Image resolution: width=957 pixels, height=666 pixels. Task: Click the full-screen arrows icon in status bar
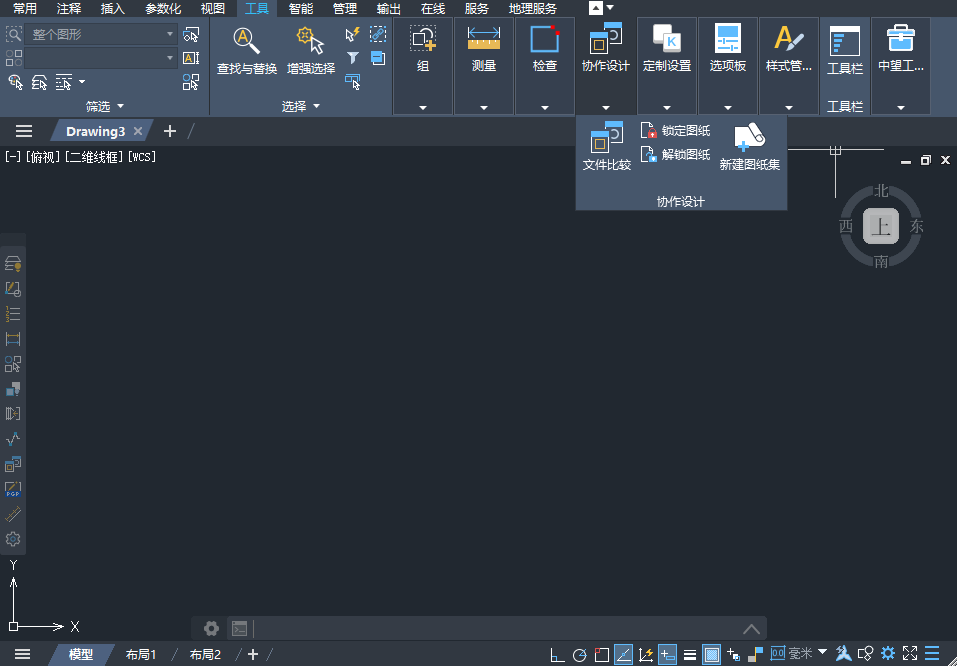(x=910, y=654)
